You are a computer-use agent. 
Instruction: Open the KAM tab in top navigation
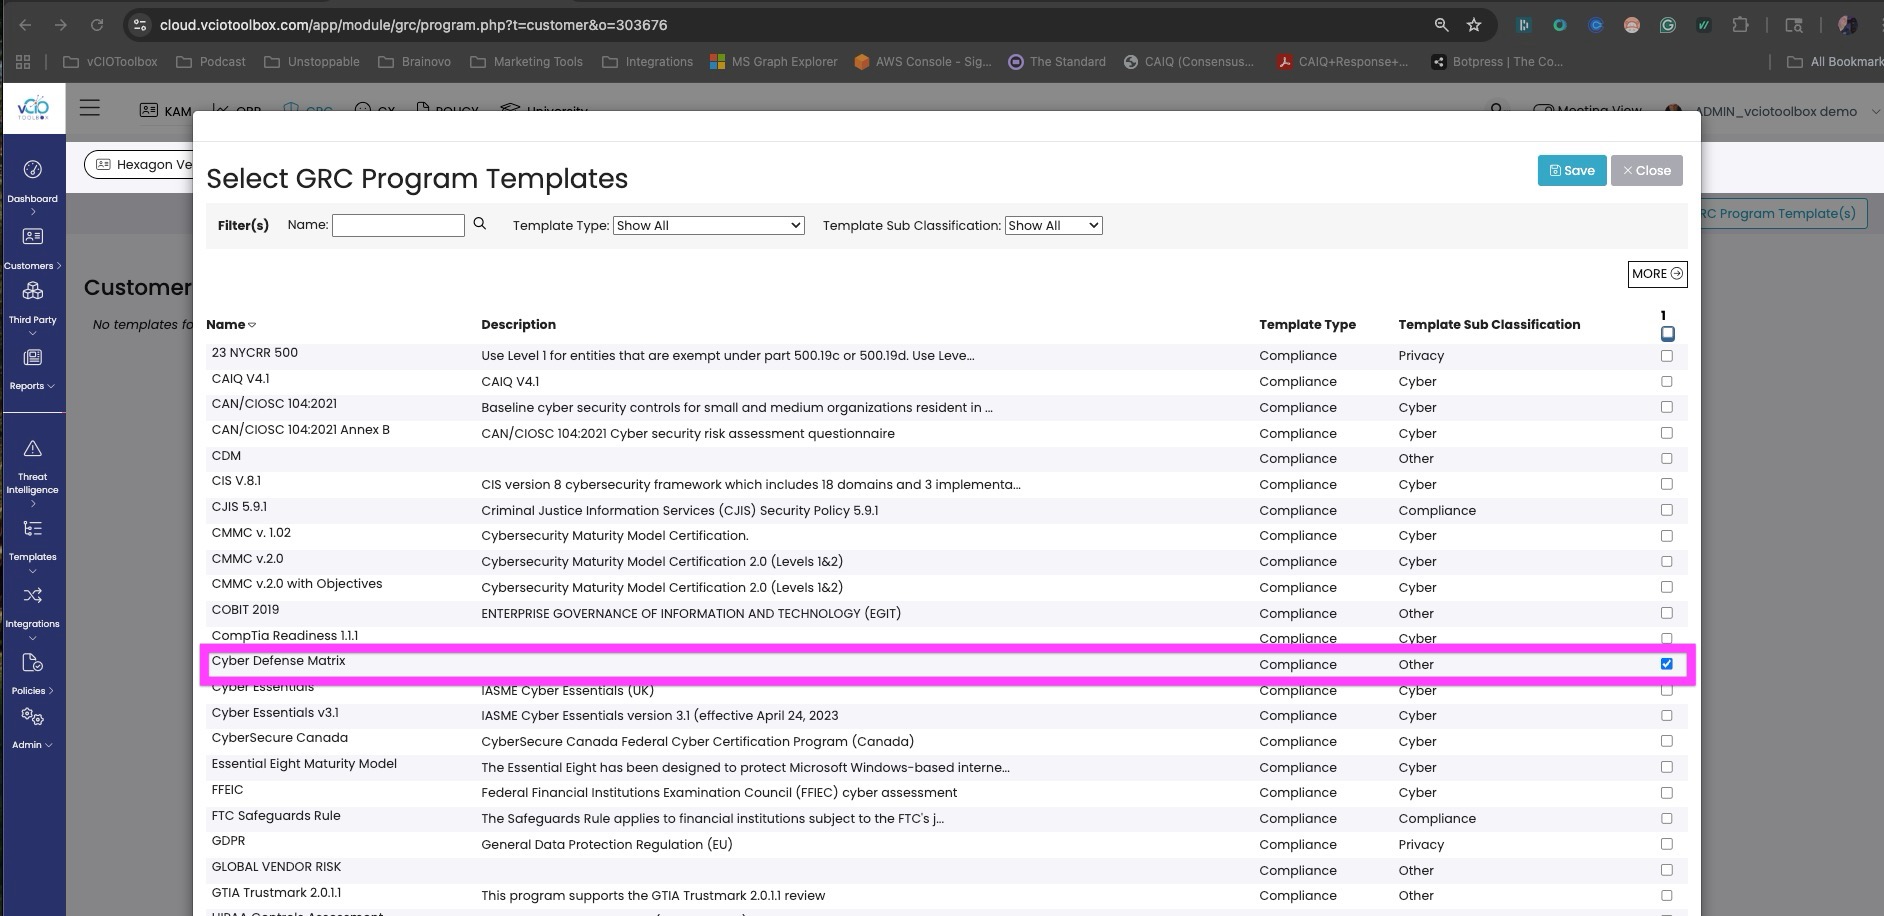pos(165,111)
